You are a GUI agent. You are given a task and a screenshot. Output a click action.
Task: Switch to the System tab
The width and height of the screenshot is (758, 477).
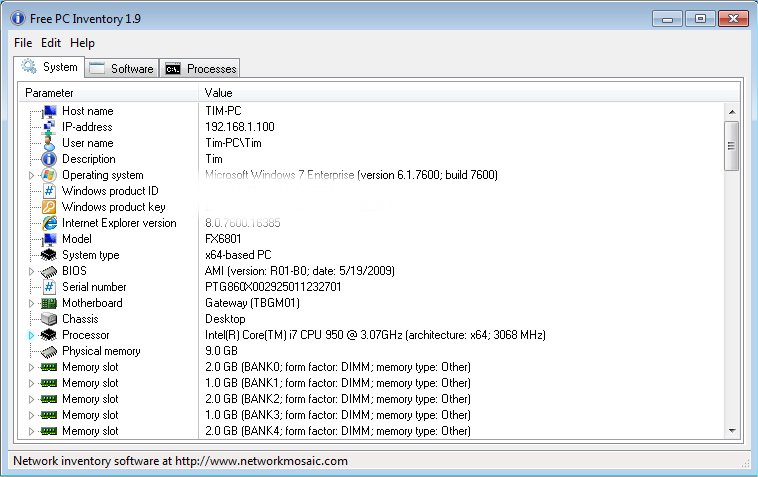[x=49, y=67]
